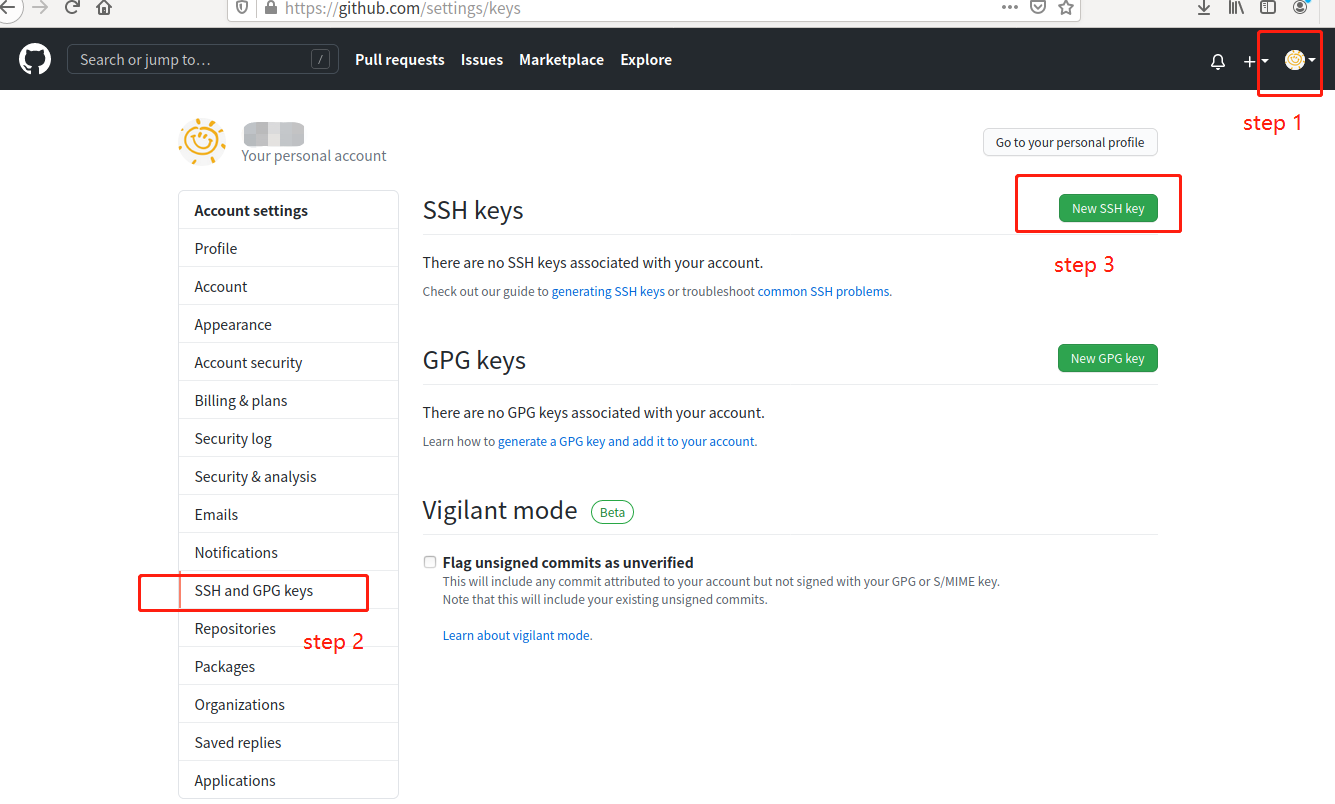Reload the page with browser refresh
Viewport: 1335px width, 804px height.
(x=72, y=8)
